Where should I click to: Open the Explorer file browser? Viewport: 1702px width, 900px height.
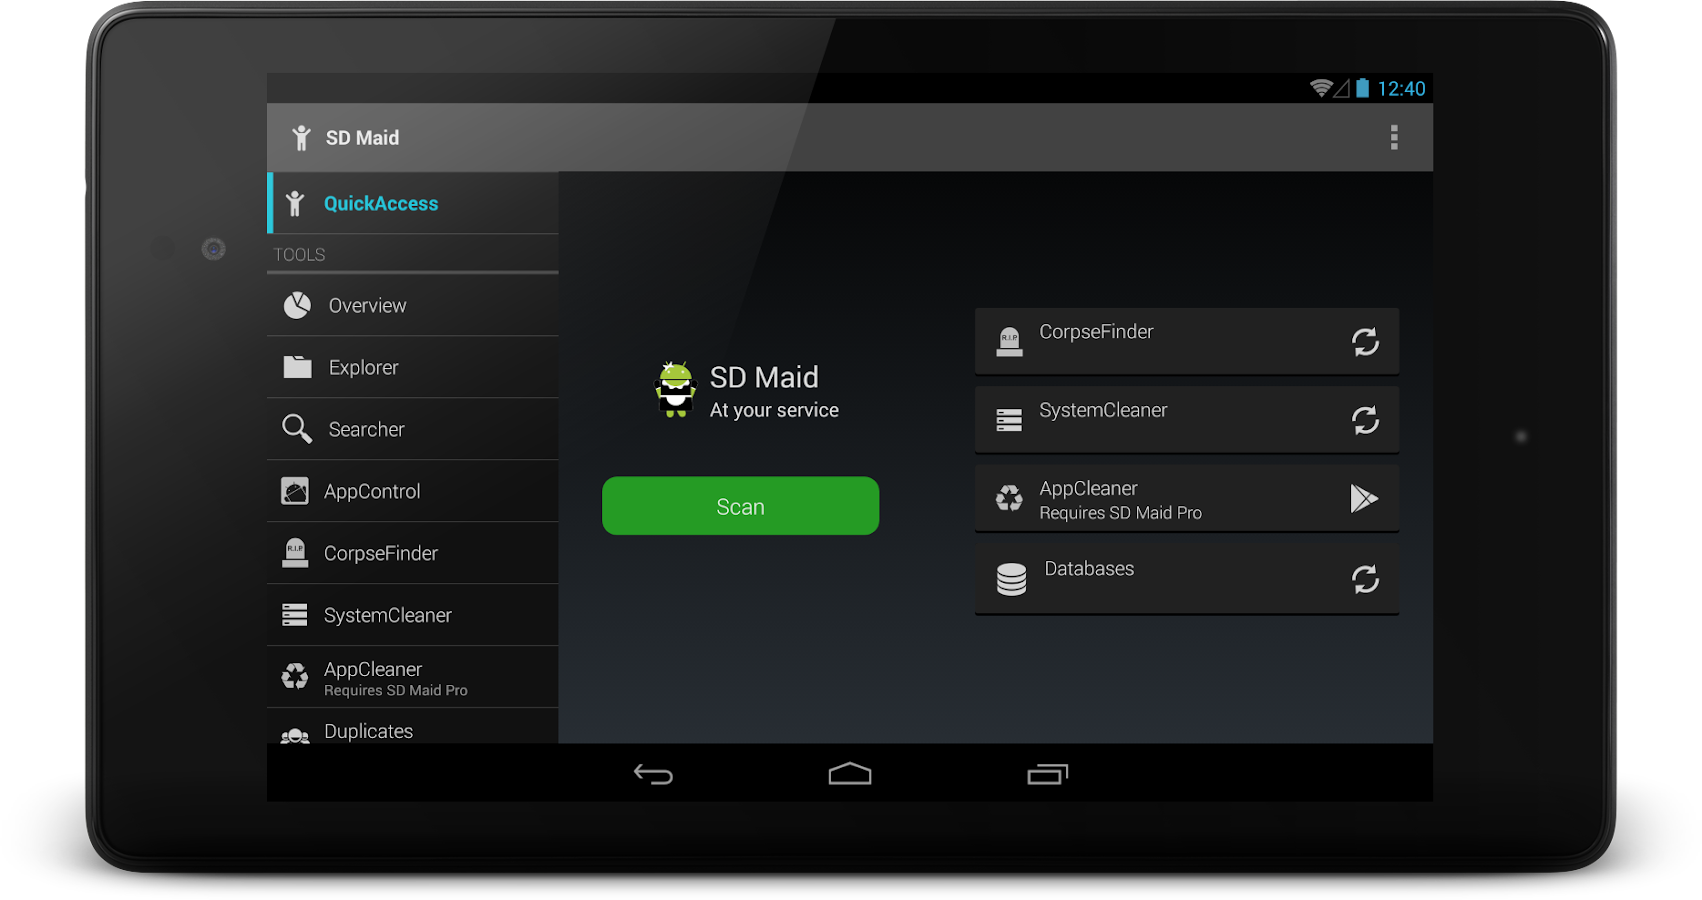tap(363, 367)
